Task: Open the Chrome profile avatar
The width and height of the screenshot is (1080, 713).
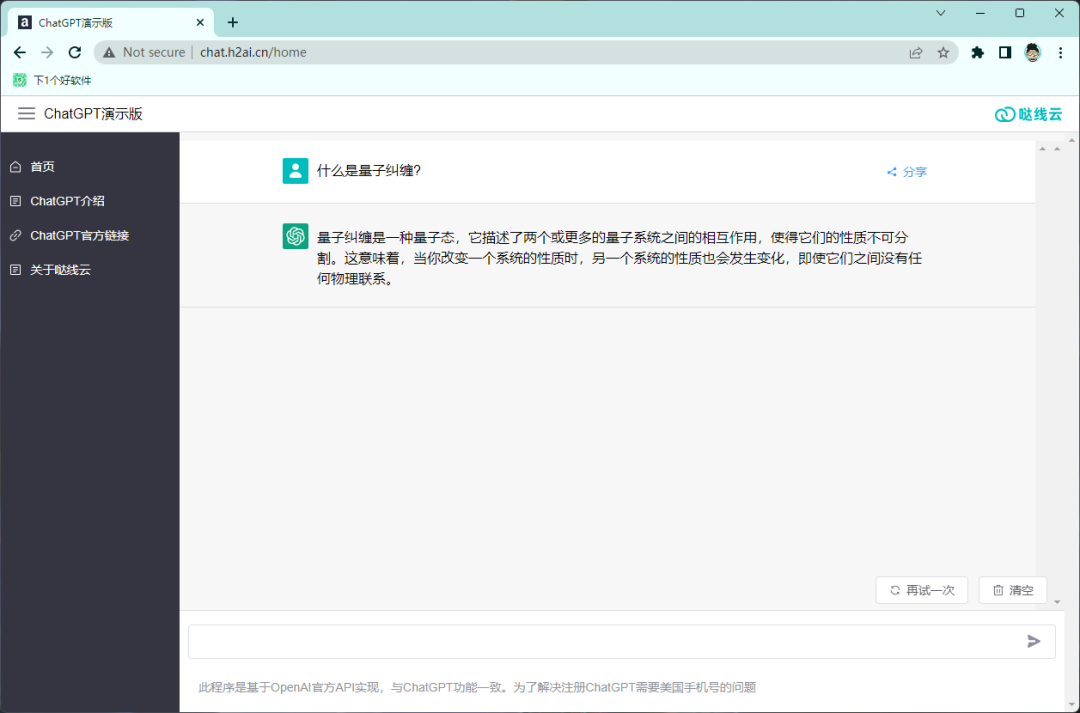Action: click(x=1033, y=53)
